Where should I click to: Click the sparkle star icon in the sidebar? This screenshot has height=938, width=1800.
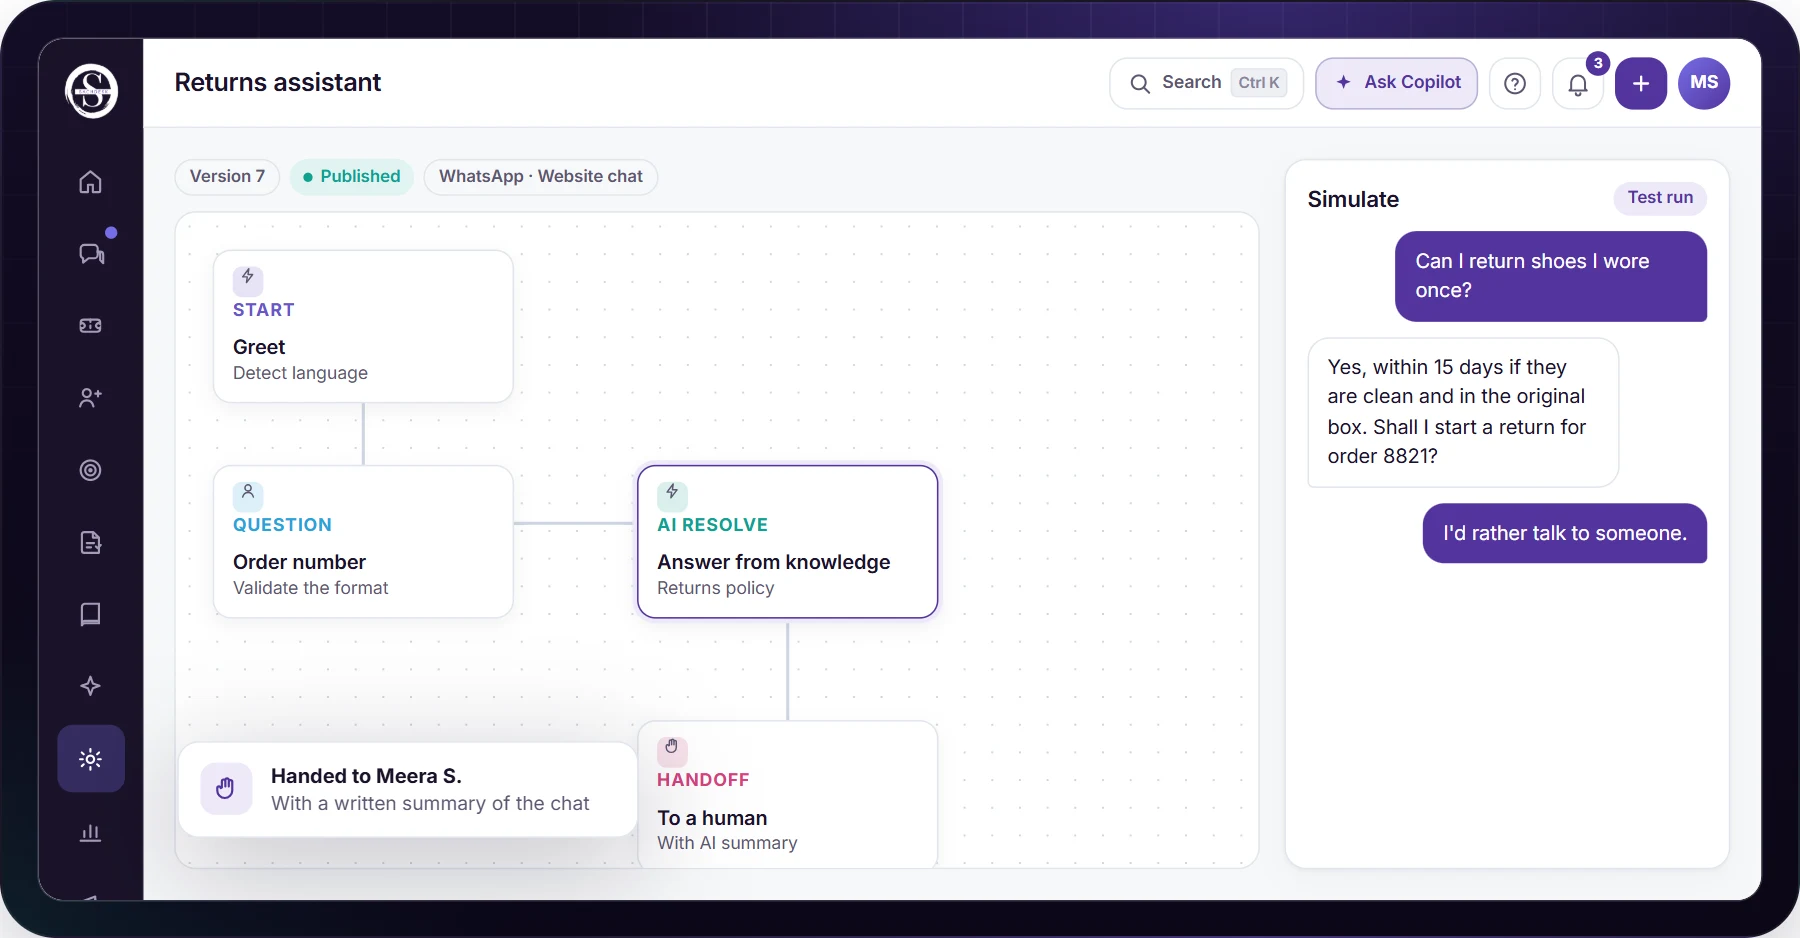tap(91, 686)
